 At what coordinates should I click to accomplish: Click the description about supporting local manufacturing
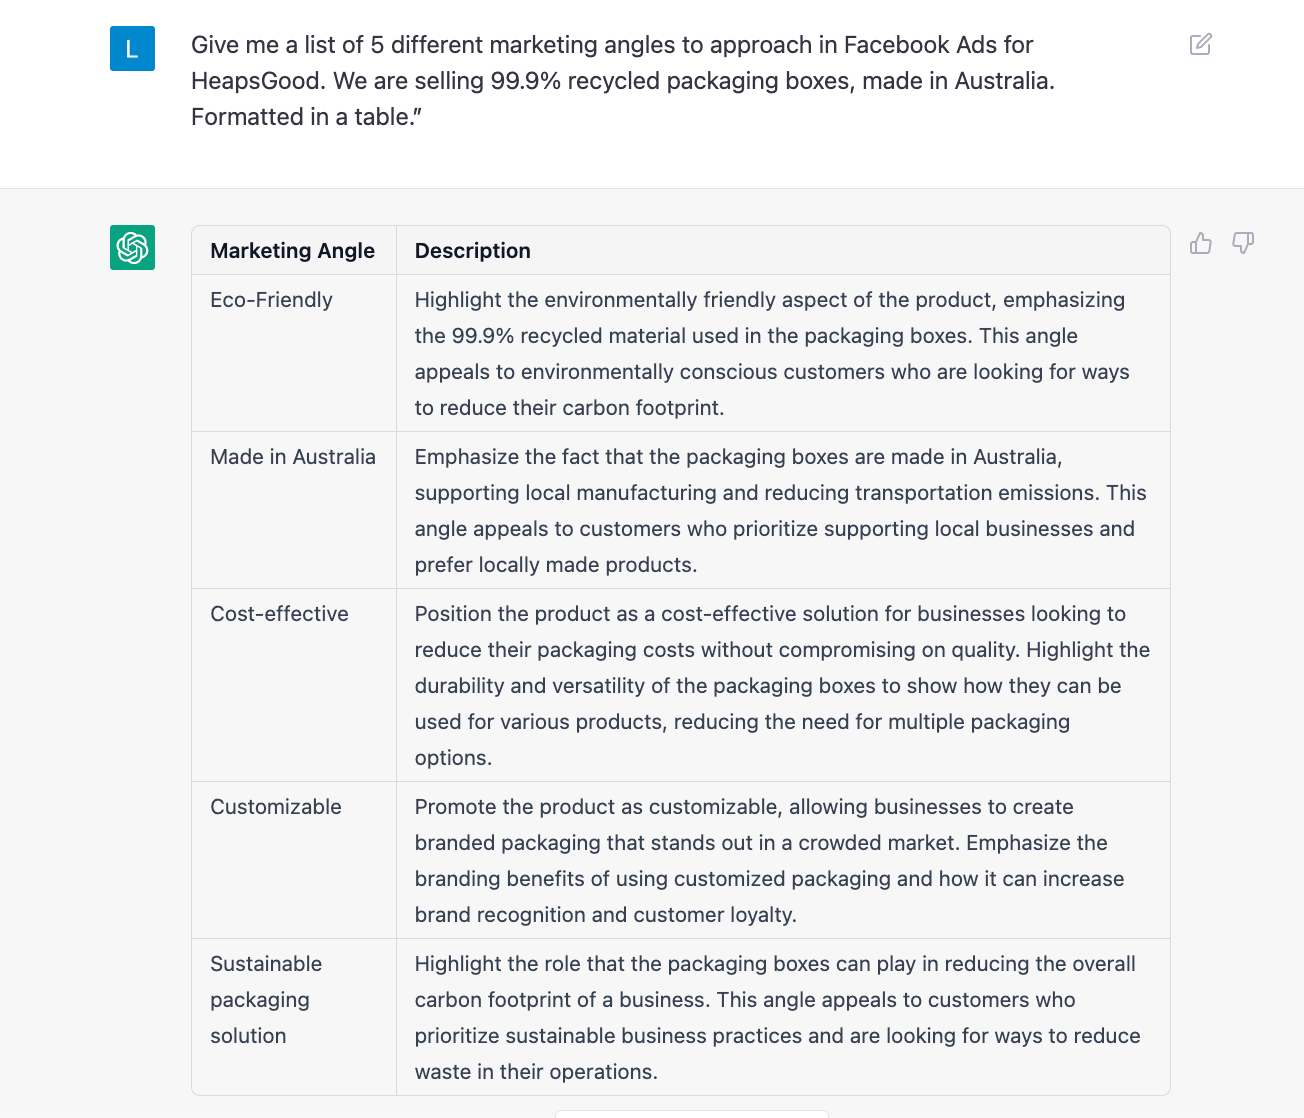(783, 510)
